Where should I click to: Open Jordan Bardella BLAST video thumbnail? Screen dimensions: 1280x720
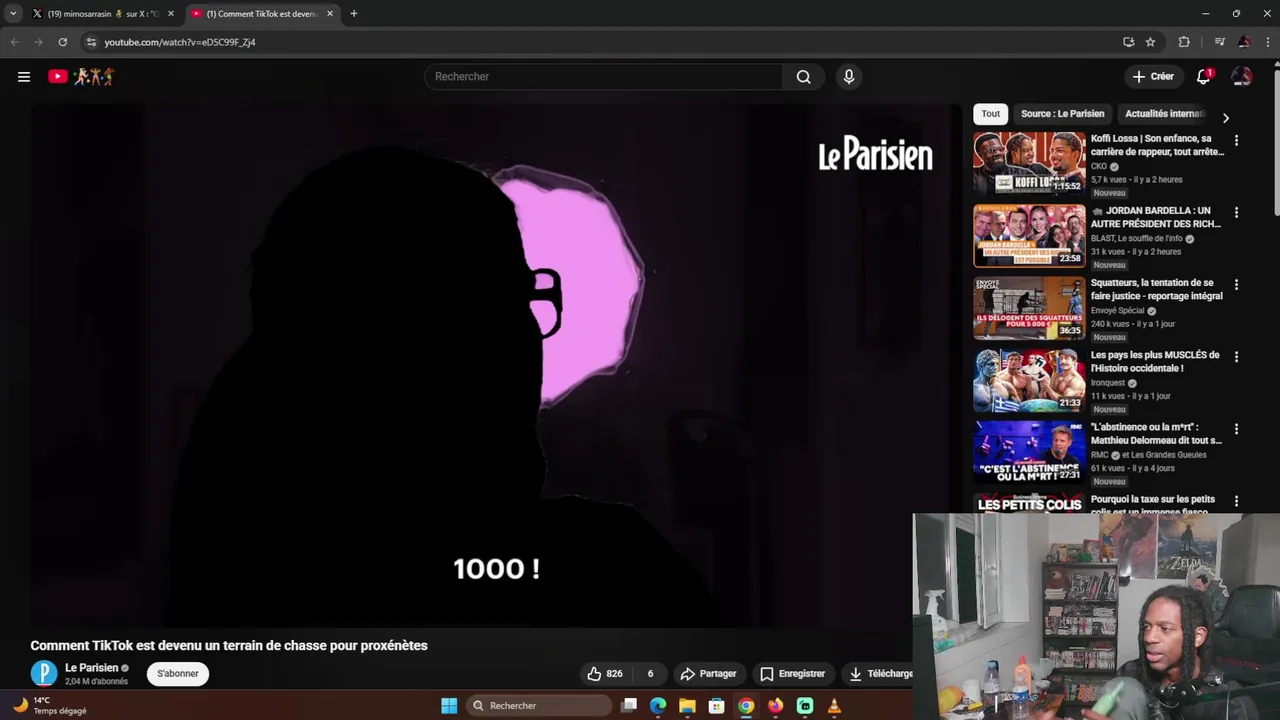(x=1029, y=235)
